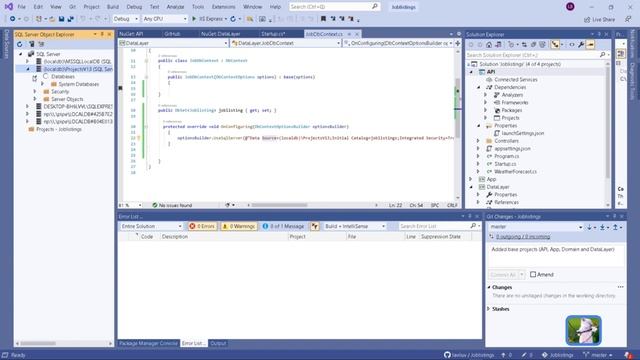Expand the Analyzers node

[486, 95]
